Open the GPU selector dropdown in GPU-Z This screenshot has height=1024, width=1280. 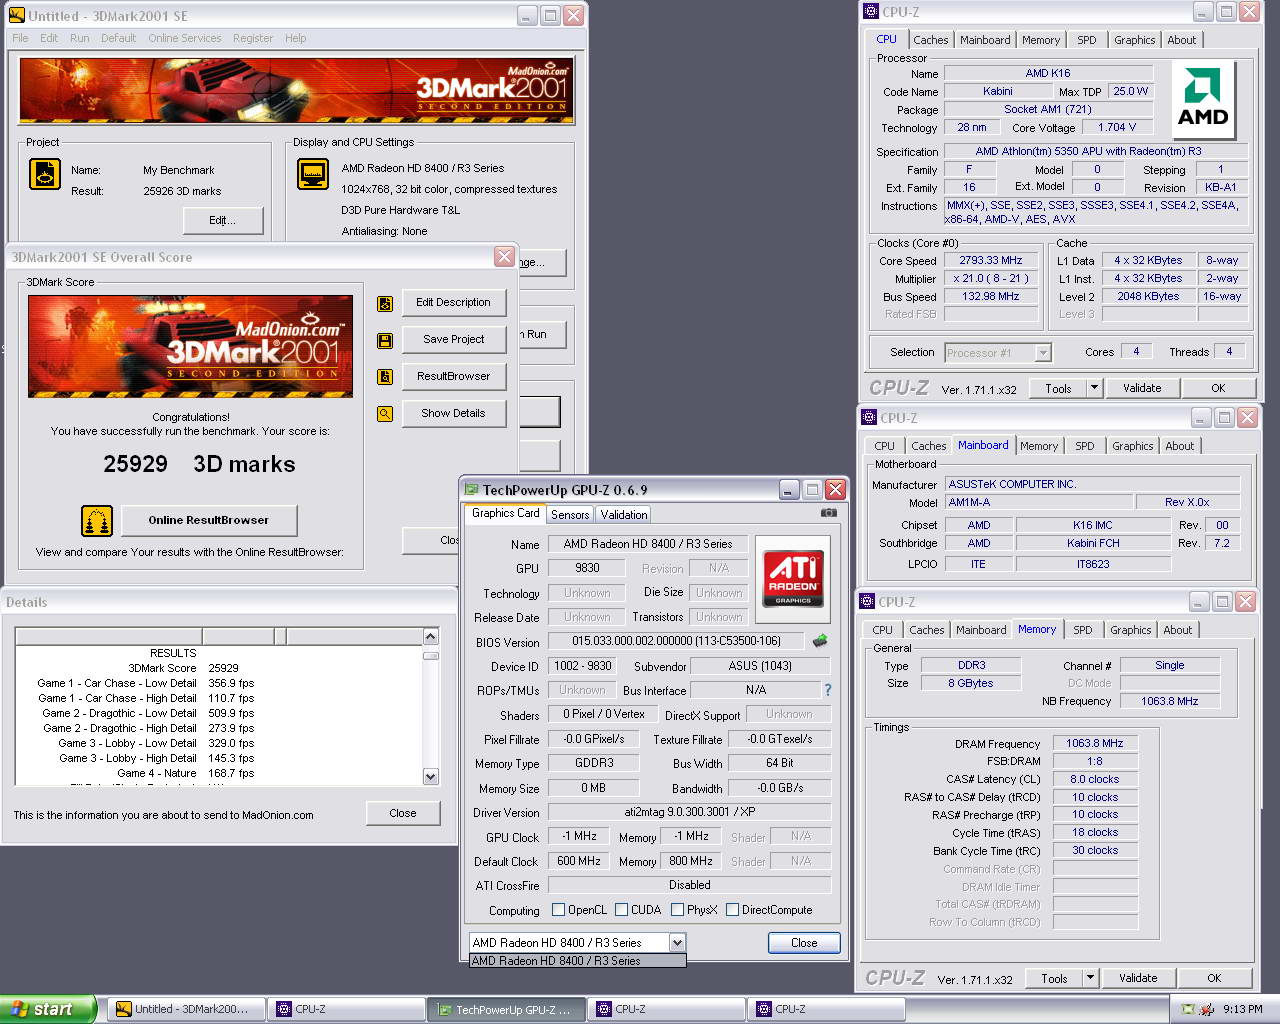pyautogui.click(x=677, y=942)
